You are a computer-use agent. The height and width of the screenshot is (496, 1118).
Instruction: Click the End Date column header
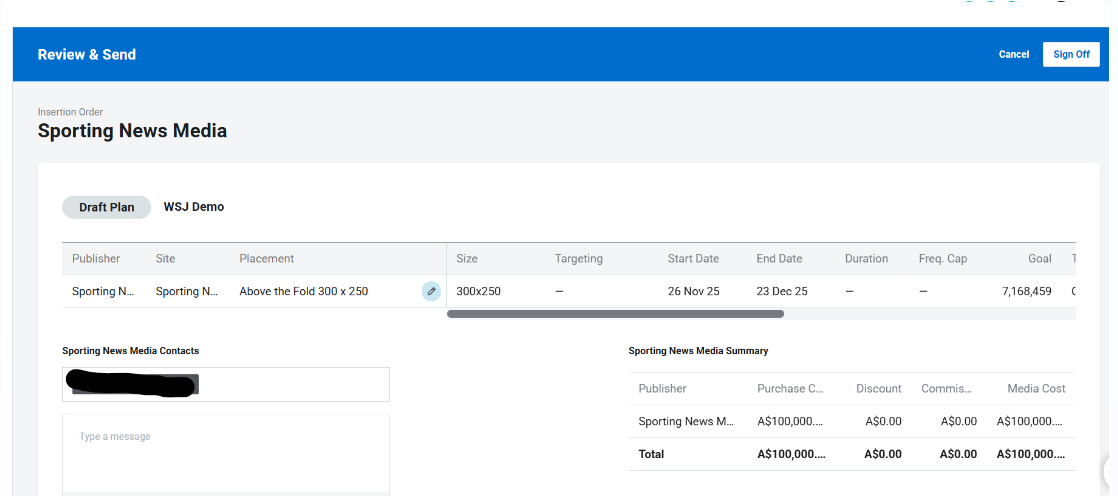779,258
